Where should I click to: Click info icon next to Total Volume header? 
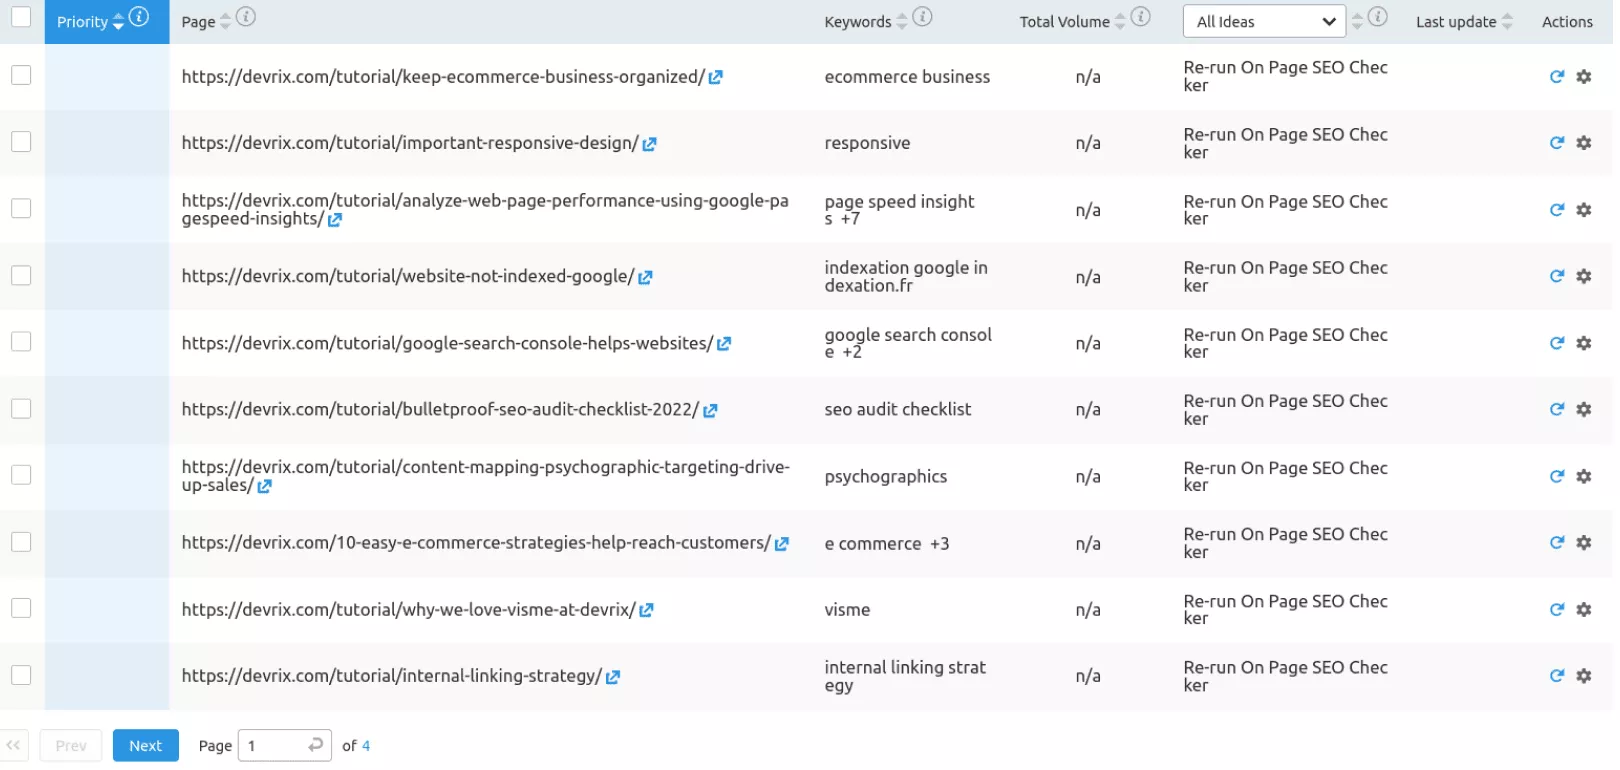(1141, 17)
